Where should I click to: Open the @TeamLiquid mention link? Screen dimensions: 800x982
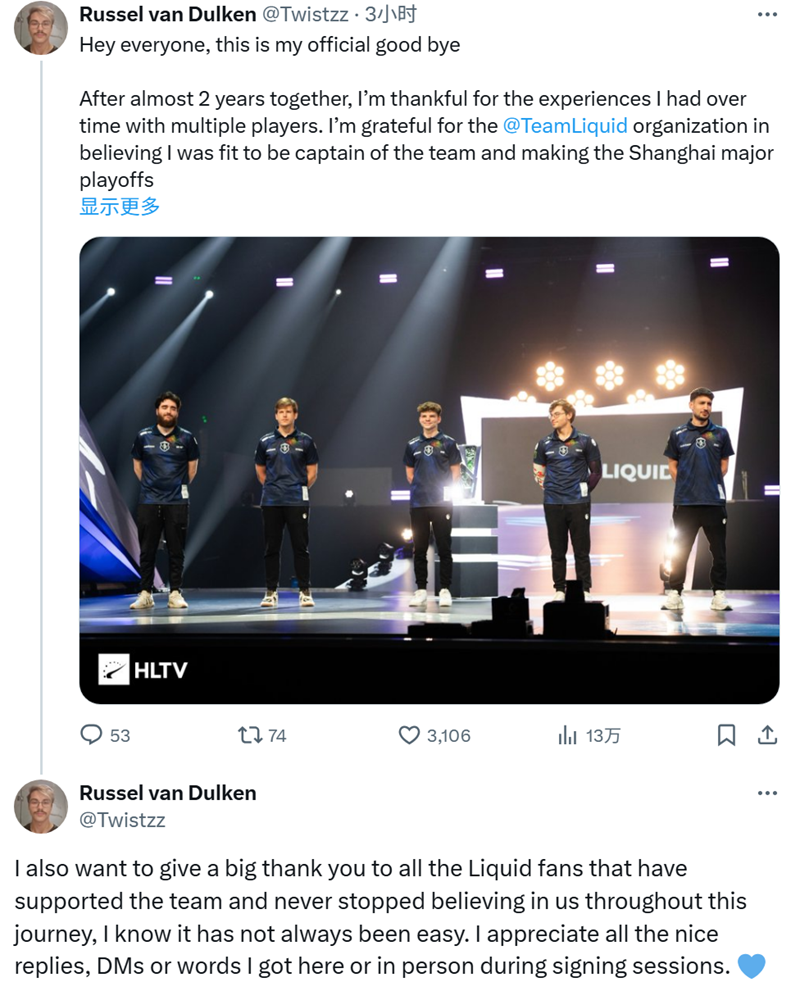(x=565, y=126)
